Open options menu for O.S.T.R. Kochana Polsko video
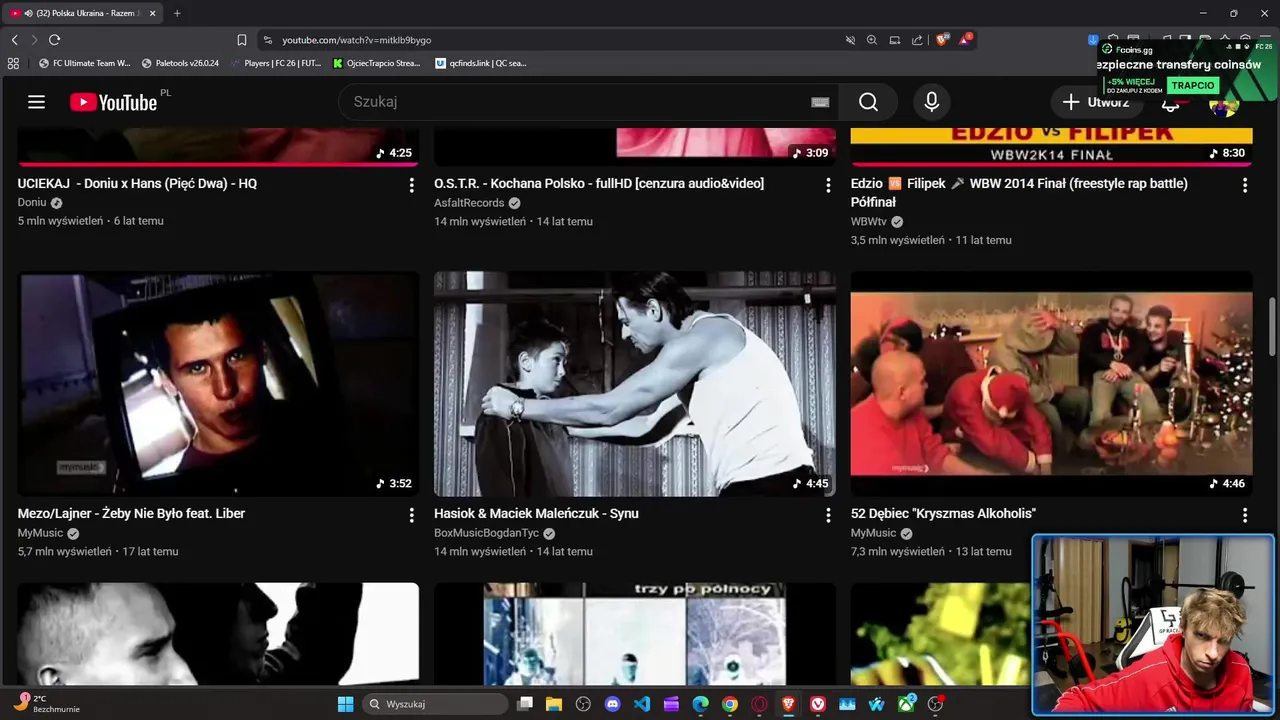Image resolution: width=1280 pixels, height=720 pixels. 828,185
